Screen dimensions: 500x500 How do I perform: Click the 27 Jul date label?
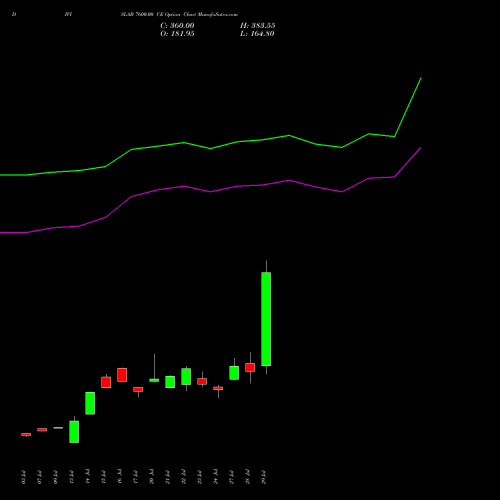(x=232, y=477)
